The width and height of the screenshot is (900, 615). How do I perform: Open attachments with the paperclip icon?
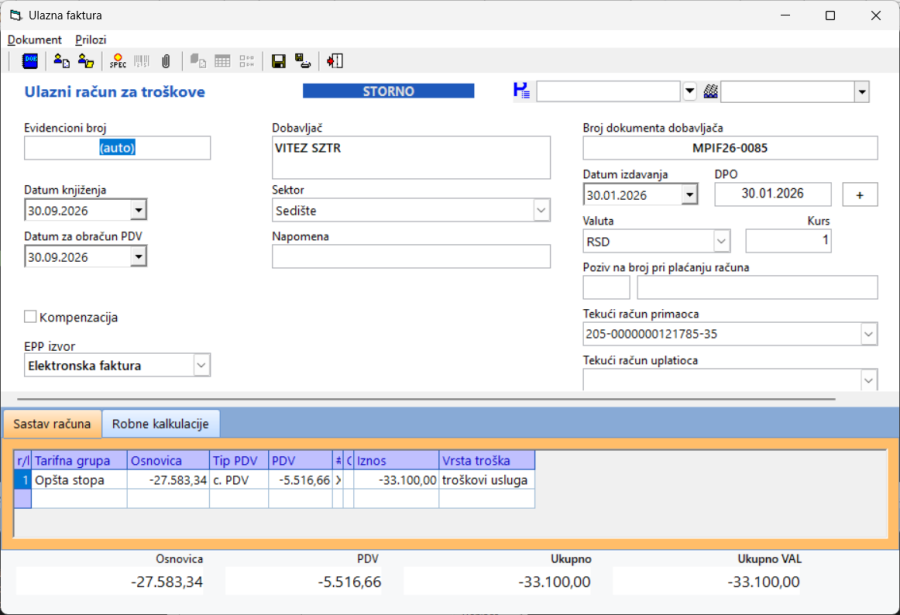(x=166, y=61)
